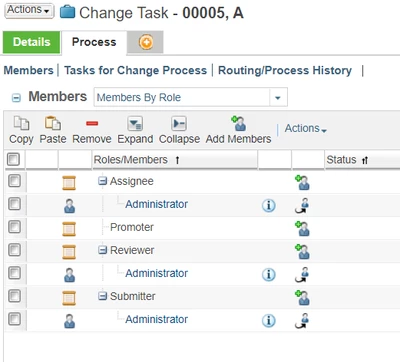Check the Submitter row checkbox
Image resolution: width=400 pixels, height=362 pixels.
pyautogui.click(x=14, y=296)
